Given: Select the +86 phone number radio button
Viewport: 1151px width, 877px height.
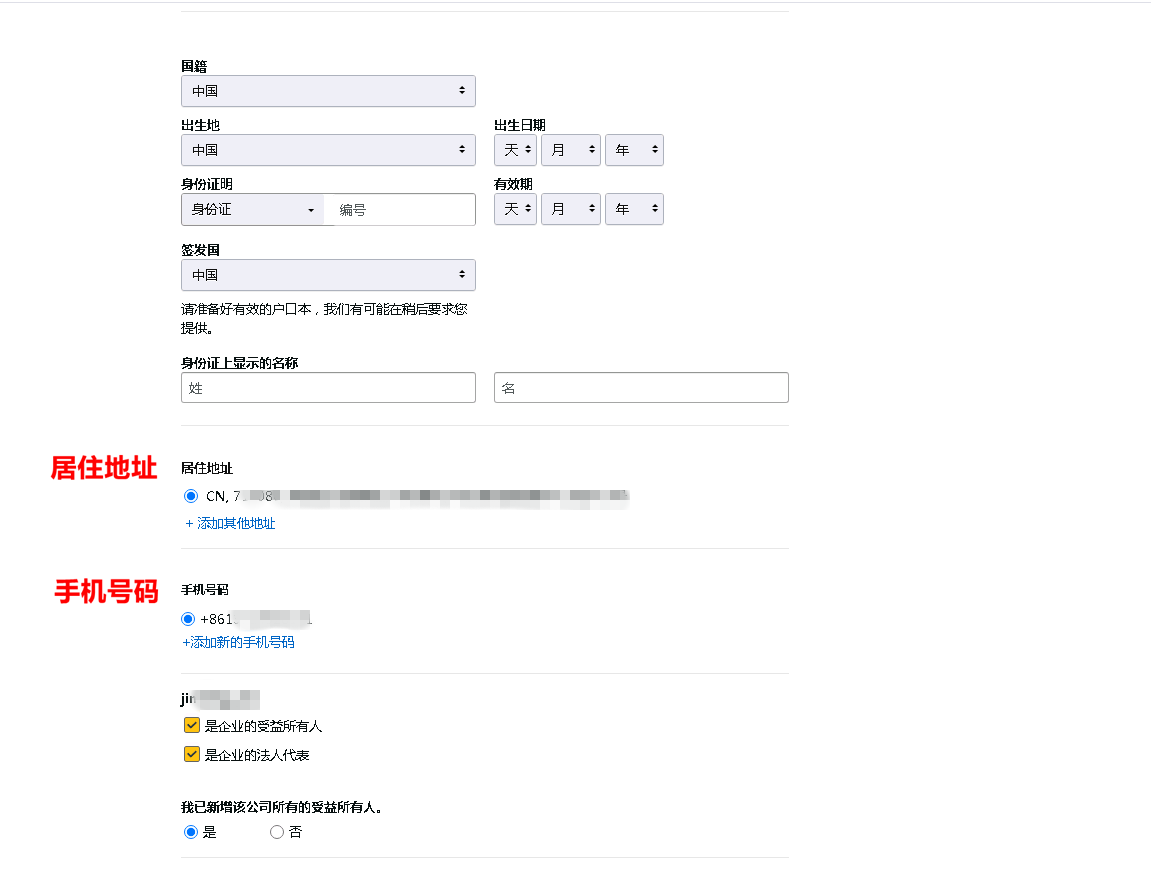Looking at the screenshot, I should point(190,619).
